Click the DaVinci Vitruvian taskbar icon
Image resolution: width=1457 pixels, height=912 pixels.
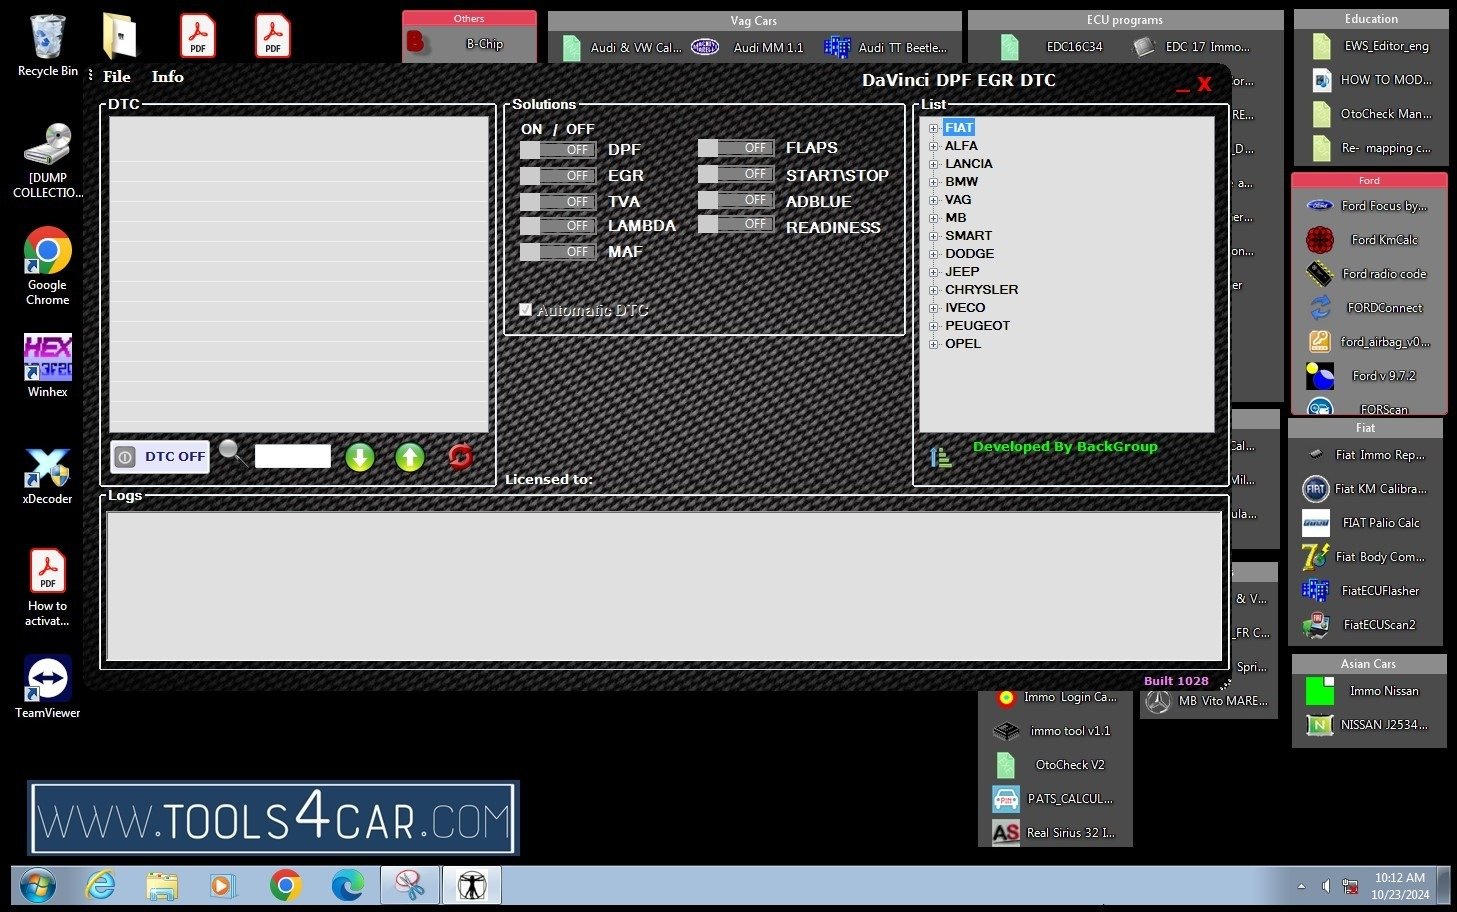pyautogui.click(x=471, y=886)
